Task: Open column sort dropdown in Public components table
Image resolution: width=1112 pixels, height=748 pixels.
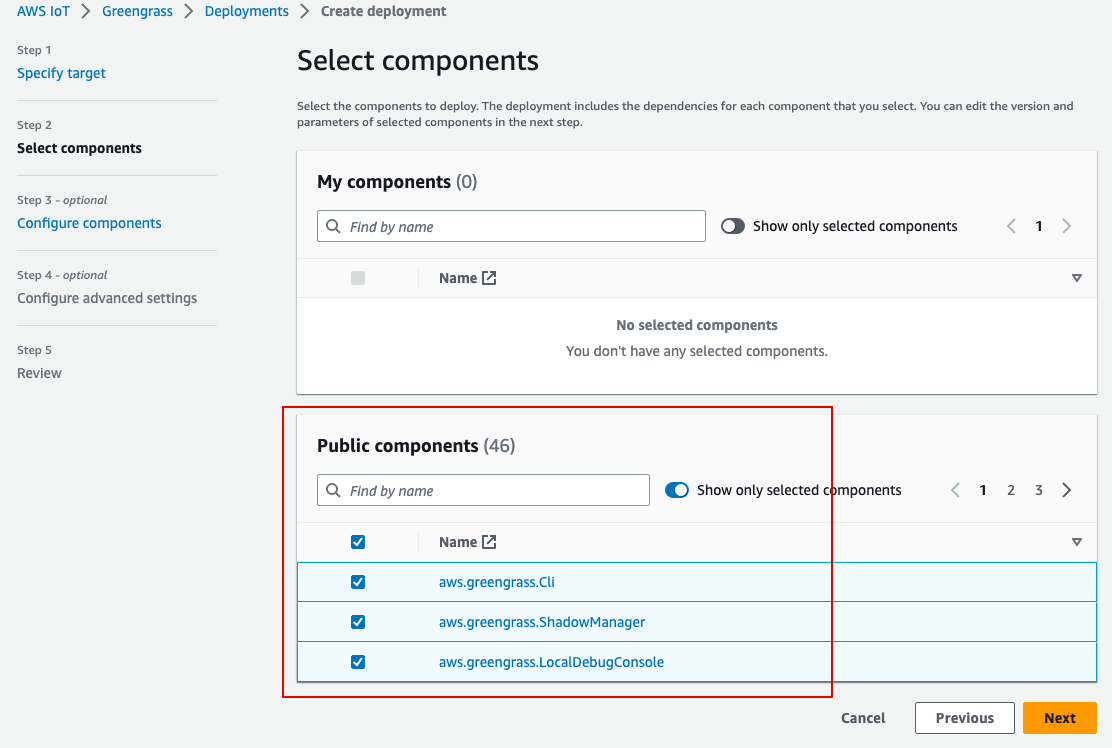Action: point(1077,542)
